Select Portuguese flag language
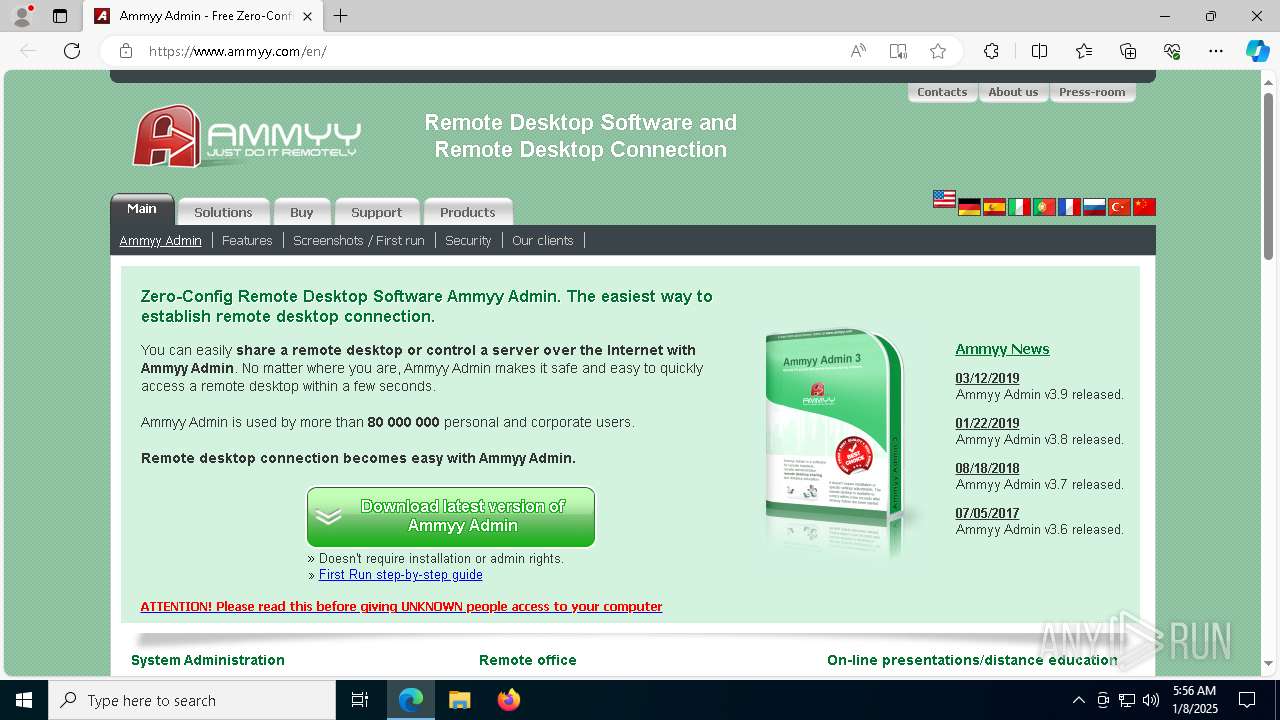The height and width of the screenshot is (720, 1280). pyautogui.click(x=1044, y=207)
